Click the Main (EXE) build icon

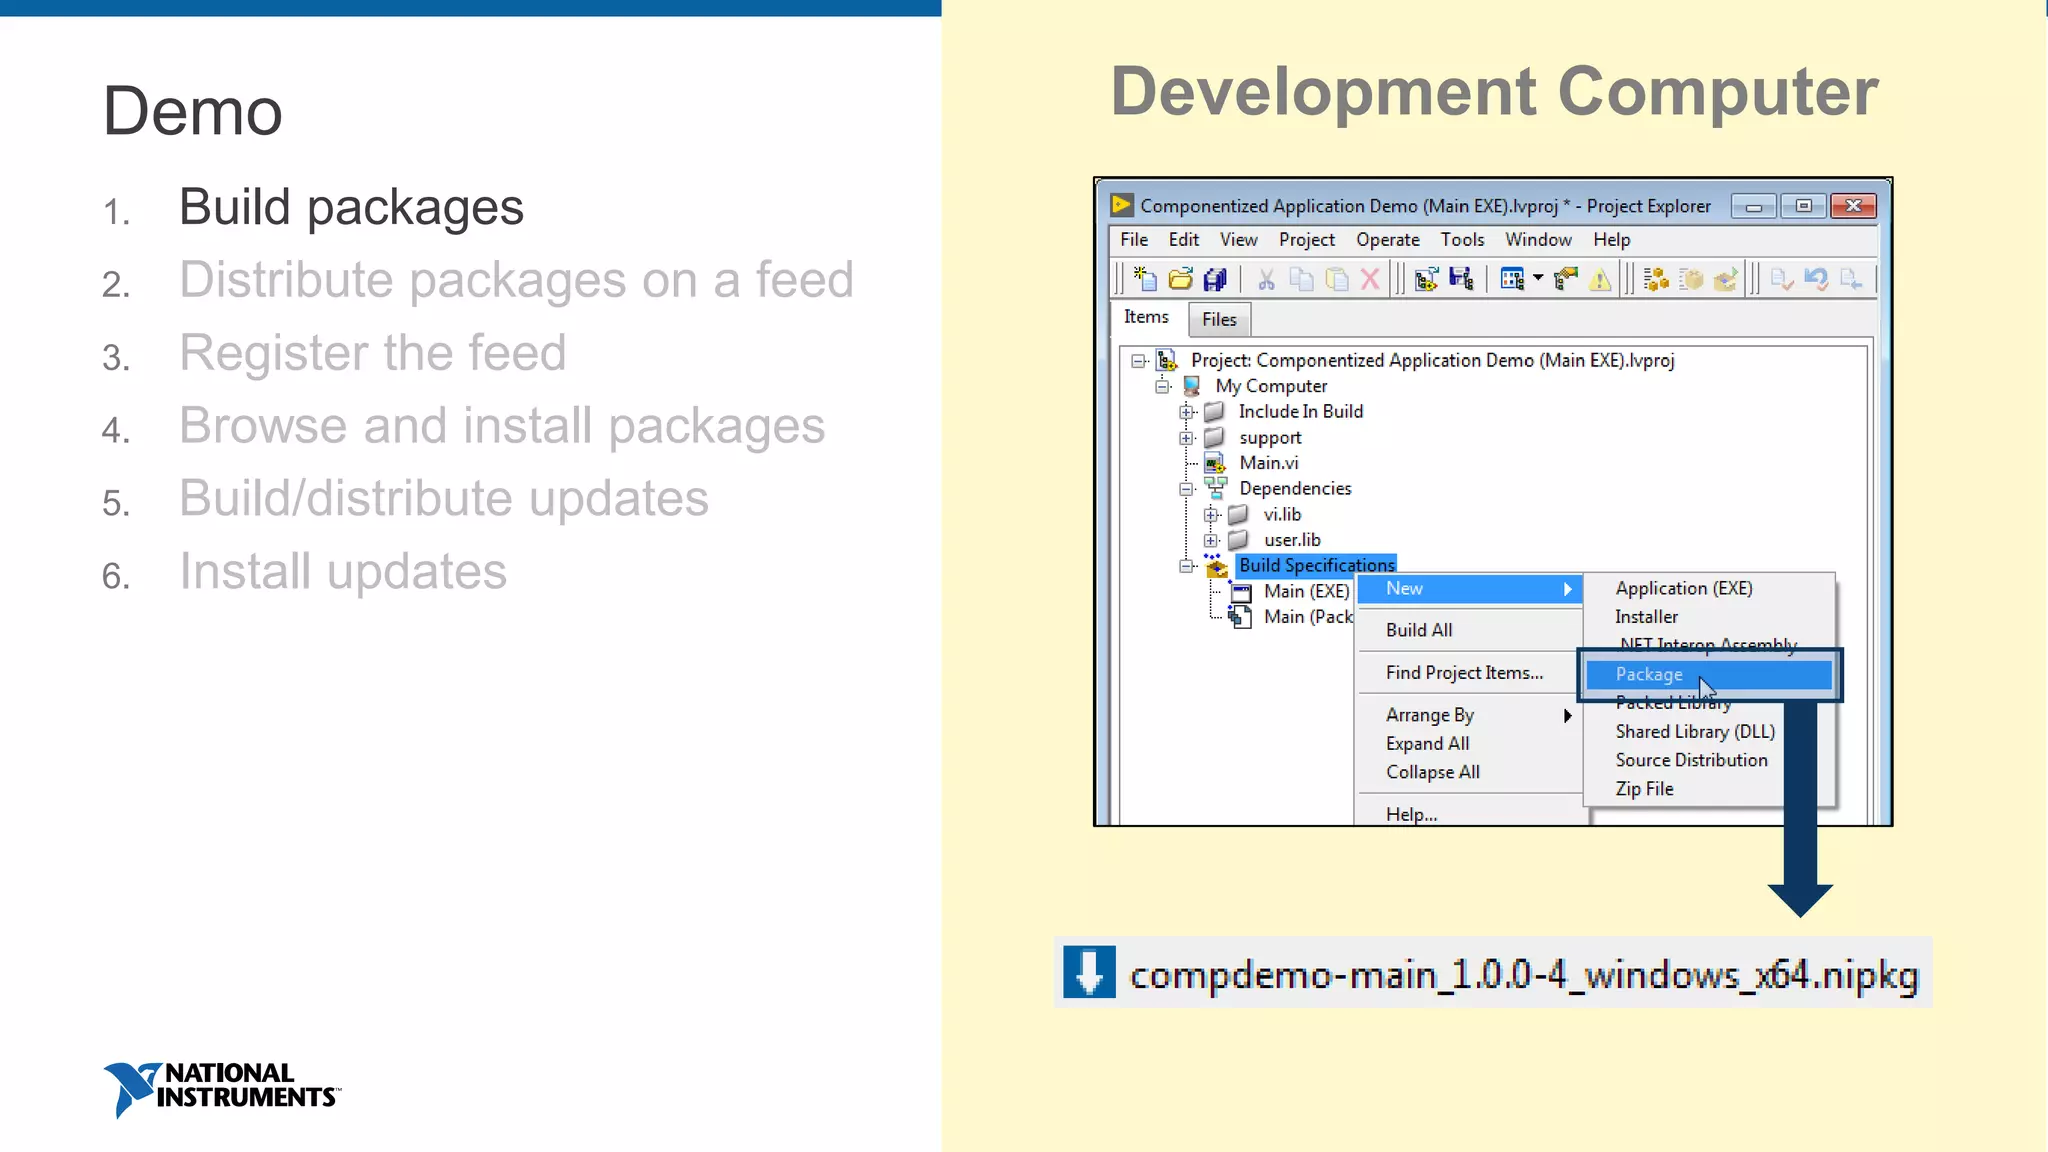1241,592
